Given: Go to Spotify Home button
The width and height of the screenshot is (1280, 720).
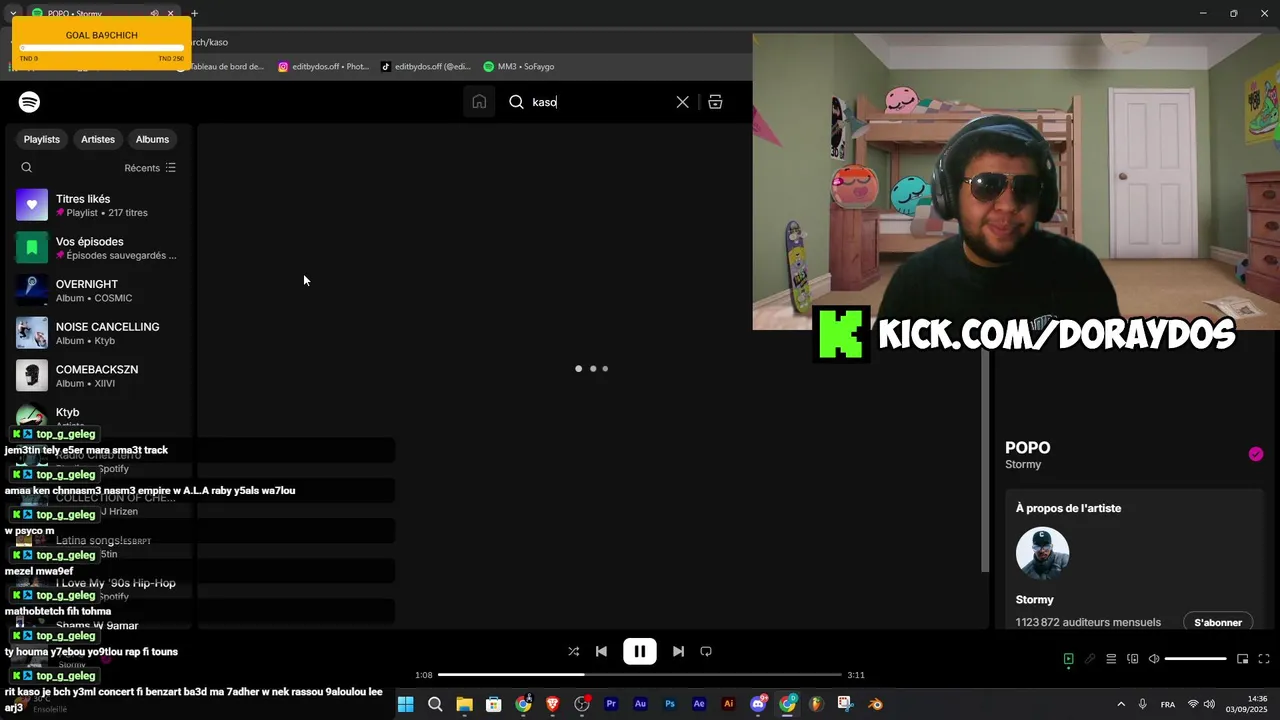Looking at the screenshot, I should 479,102.
